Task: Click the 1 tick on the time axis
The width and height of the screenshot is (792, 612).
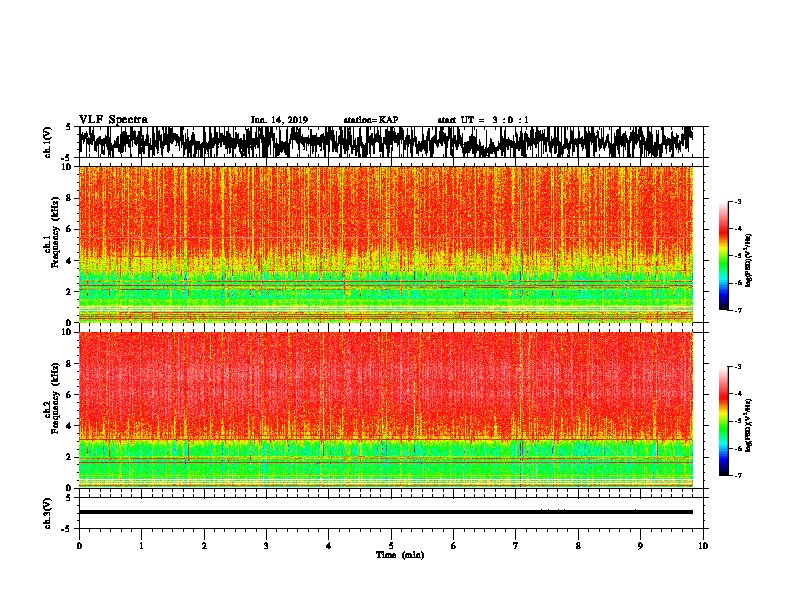Action: 141,546
